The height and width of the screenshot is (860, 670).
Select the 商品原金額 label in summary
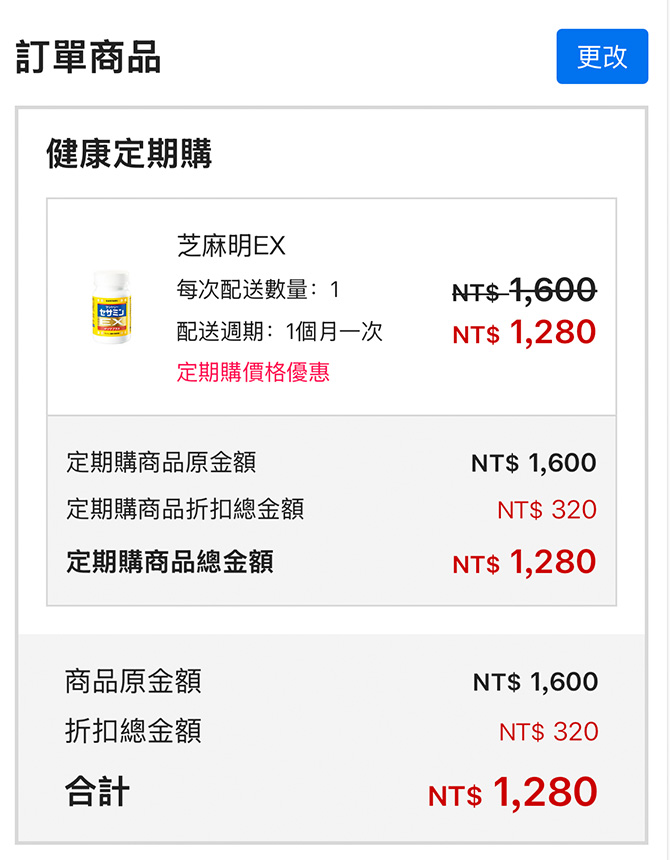(x=133, y=682)
